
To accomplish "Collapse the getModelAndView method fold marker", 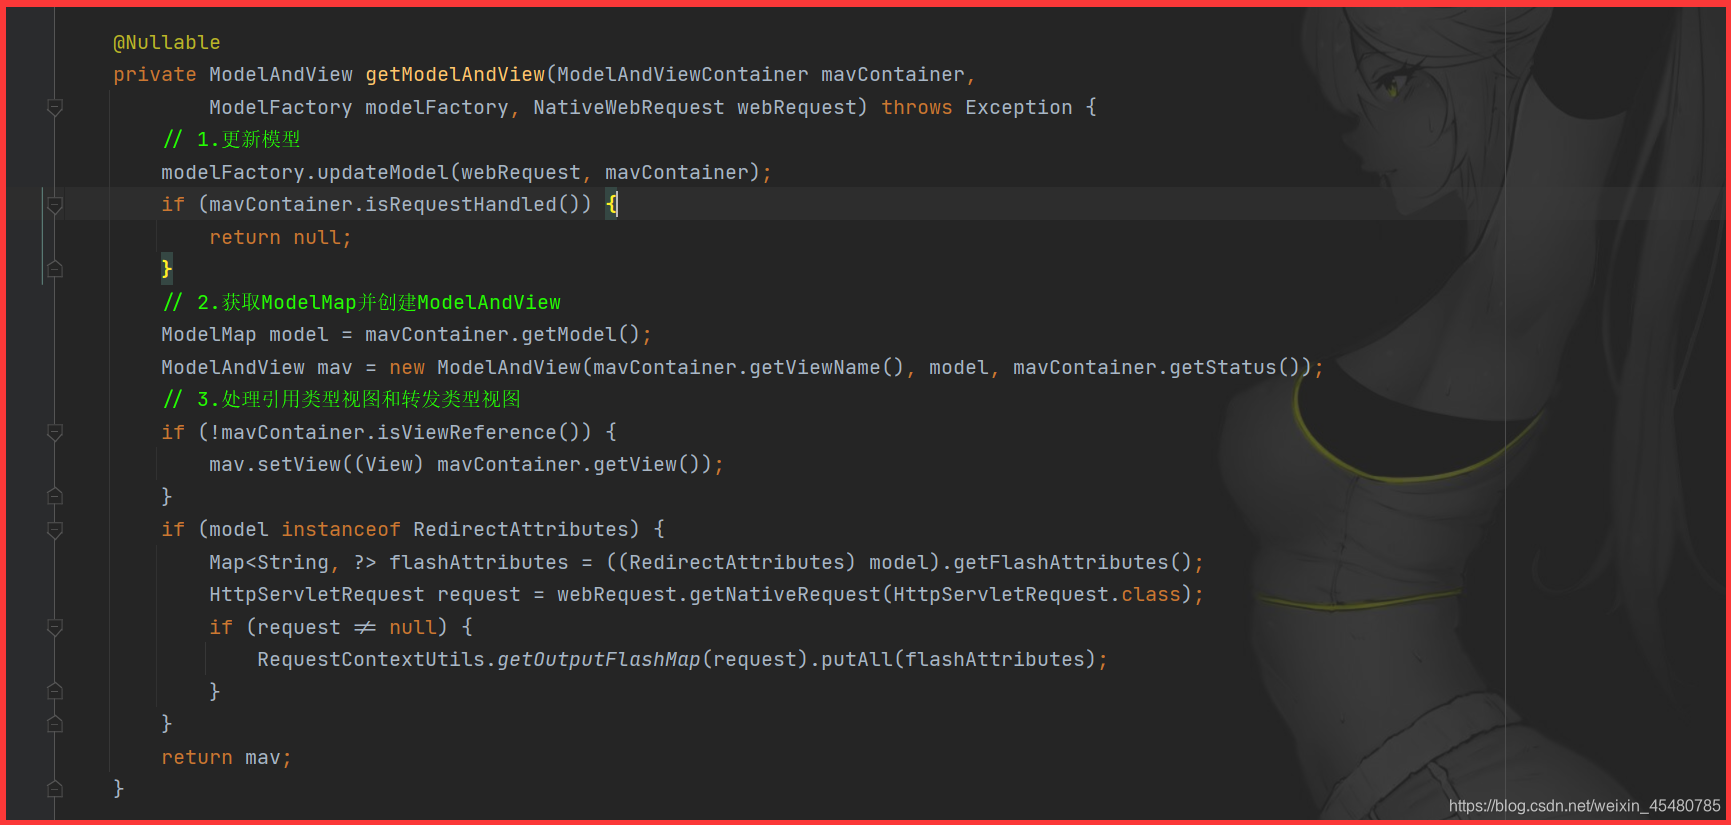I will click(55, 107).
